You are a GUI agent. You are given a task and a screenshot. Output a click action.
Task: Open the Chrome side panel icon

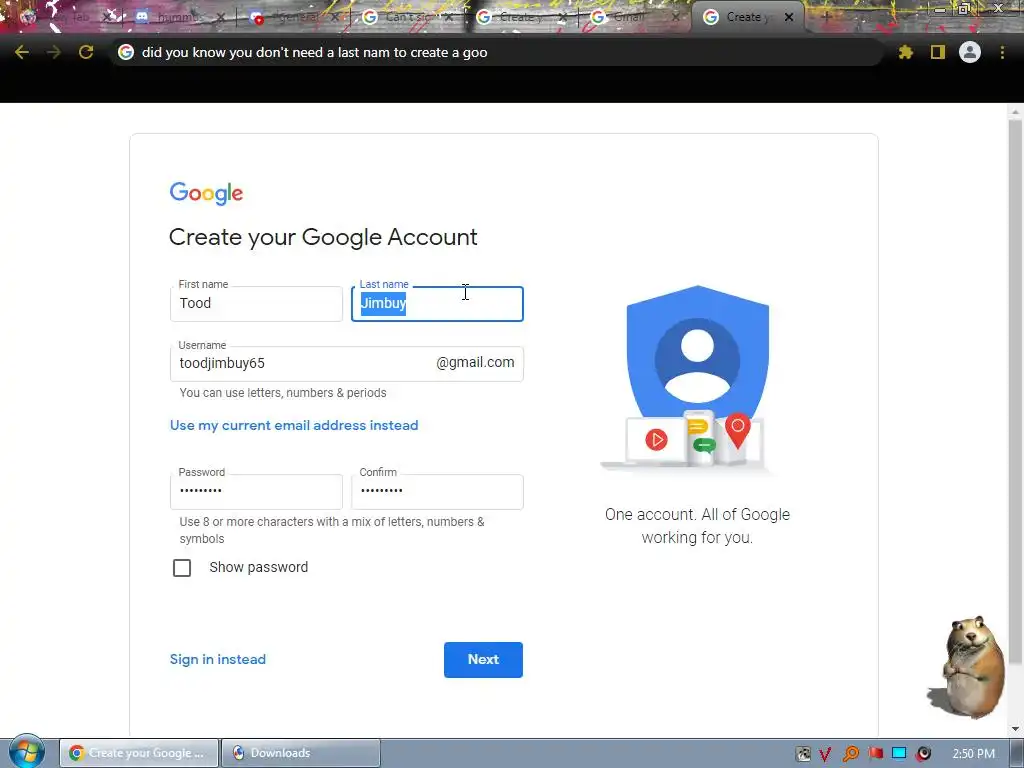[938, 52]
